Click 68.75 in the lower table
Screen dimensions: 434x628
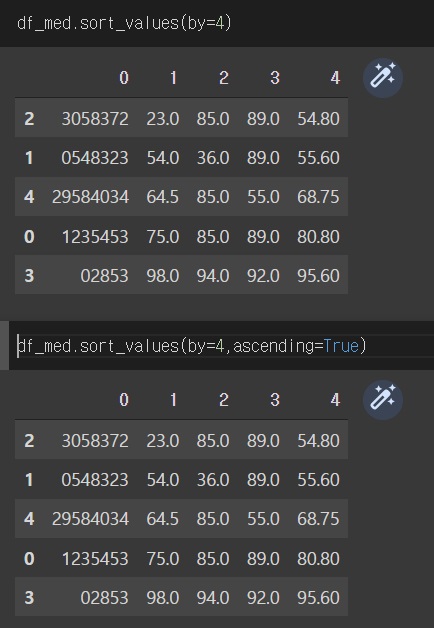[318, 519]
